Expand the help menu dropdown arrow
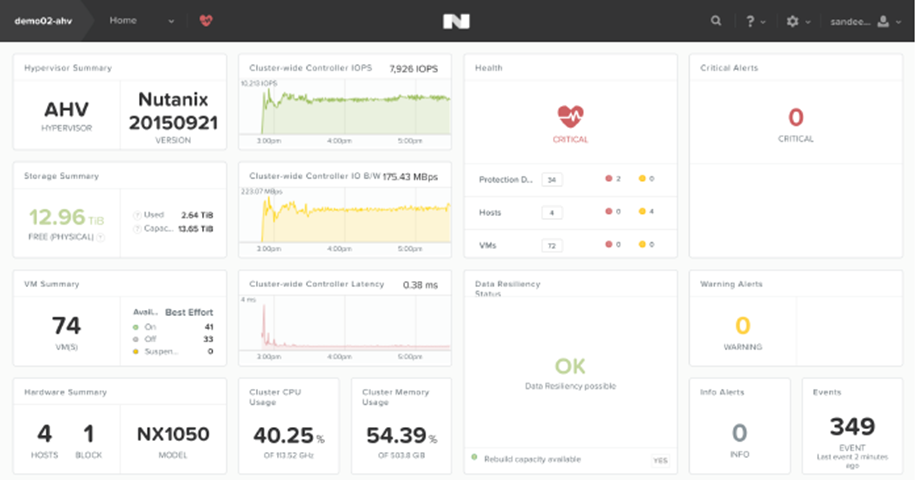The width and height of the screenshot is (916, 480). coord(765,21)
